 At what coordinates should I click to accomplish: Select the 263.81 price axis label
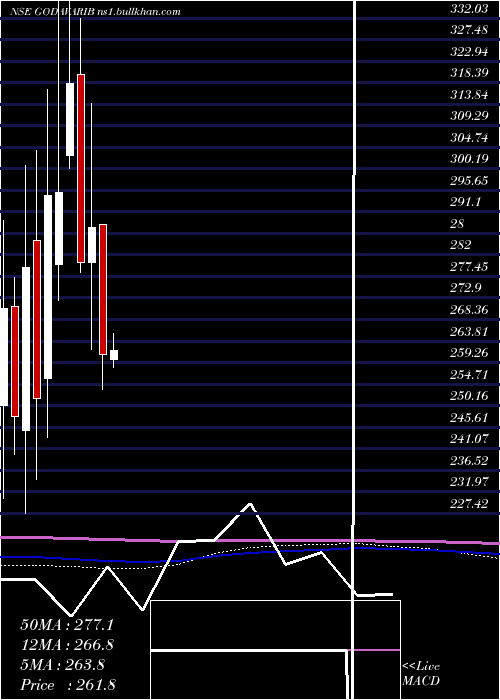click(469, 332)
